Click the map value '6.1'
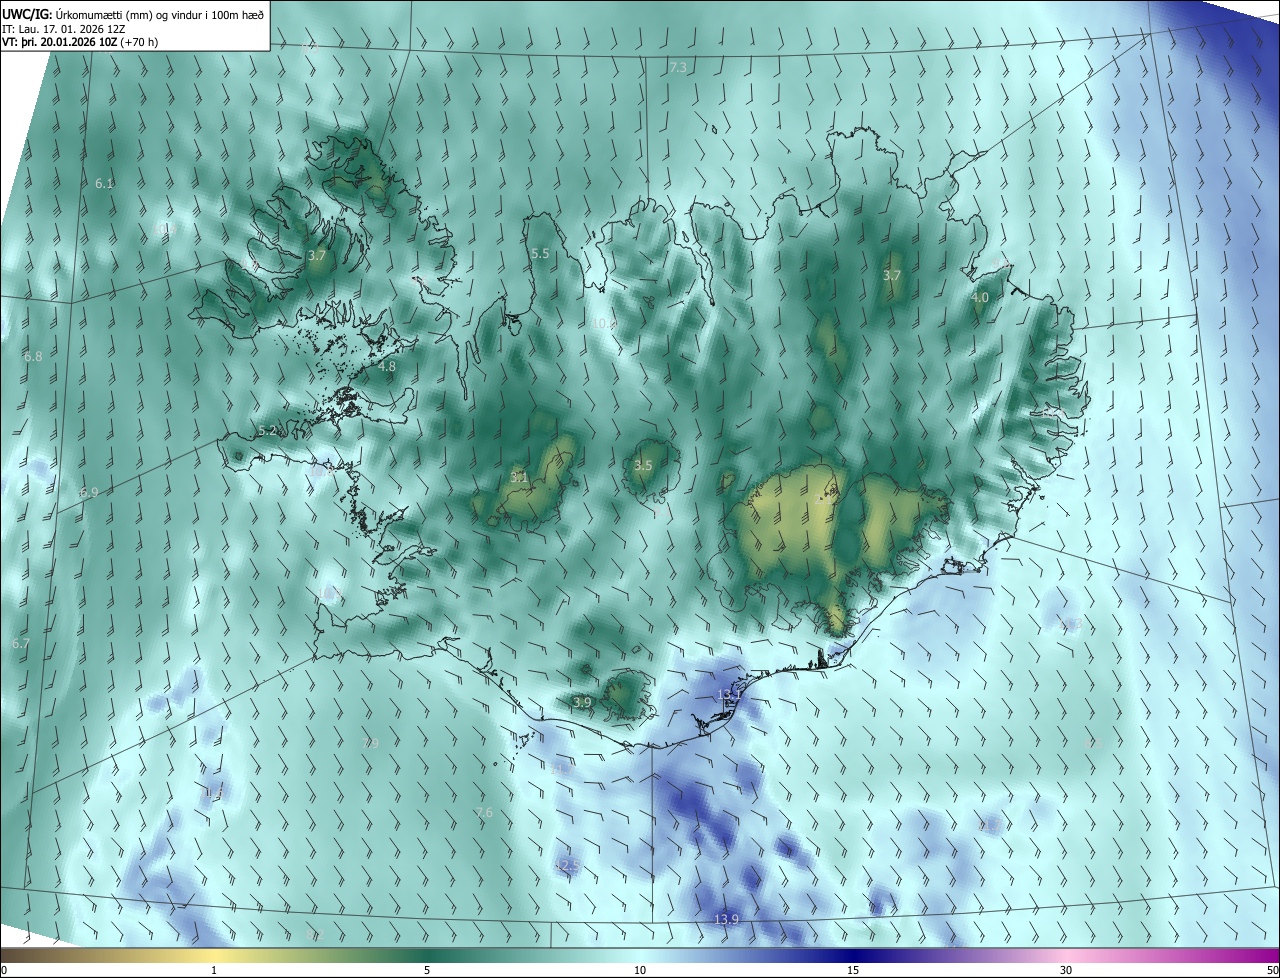 click(x=104, y=184)
